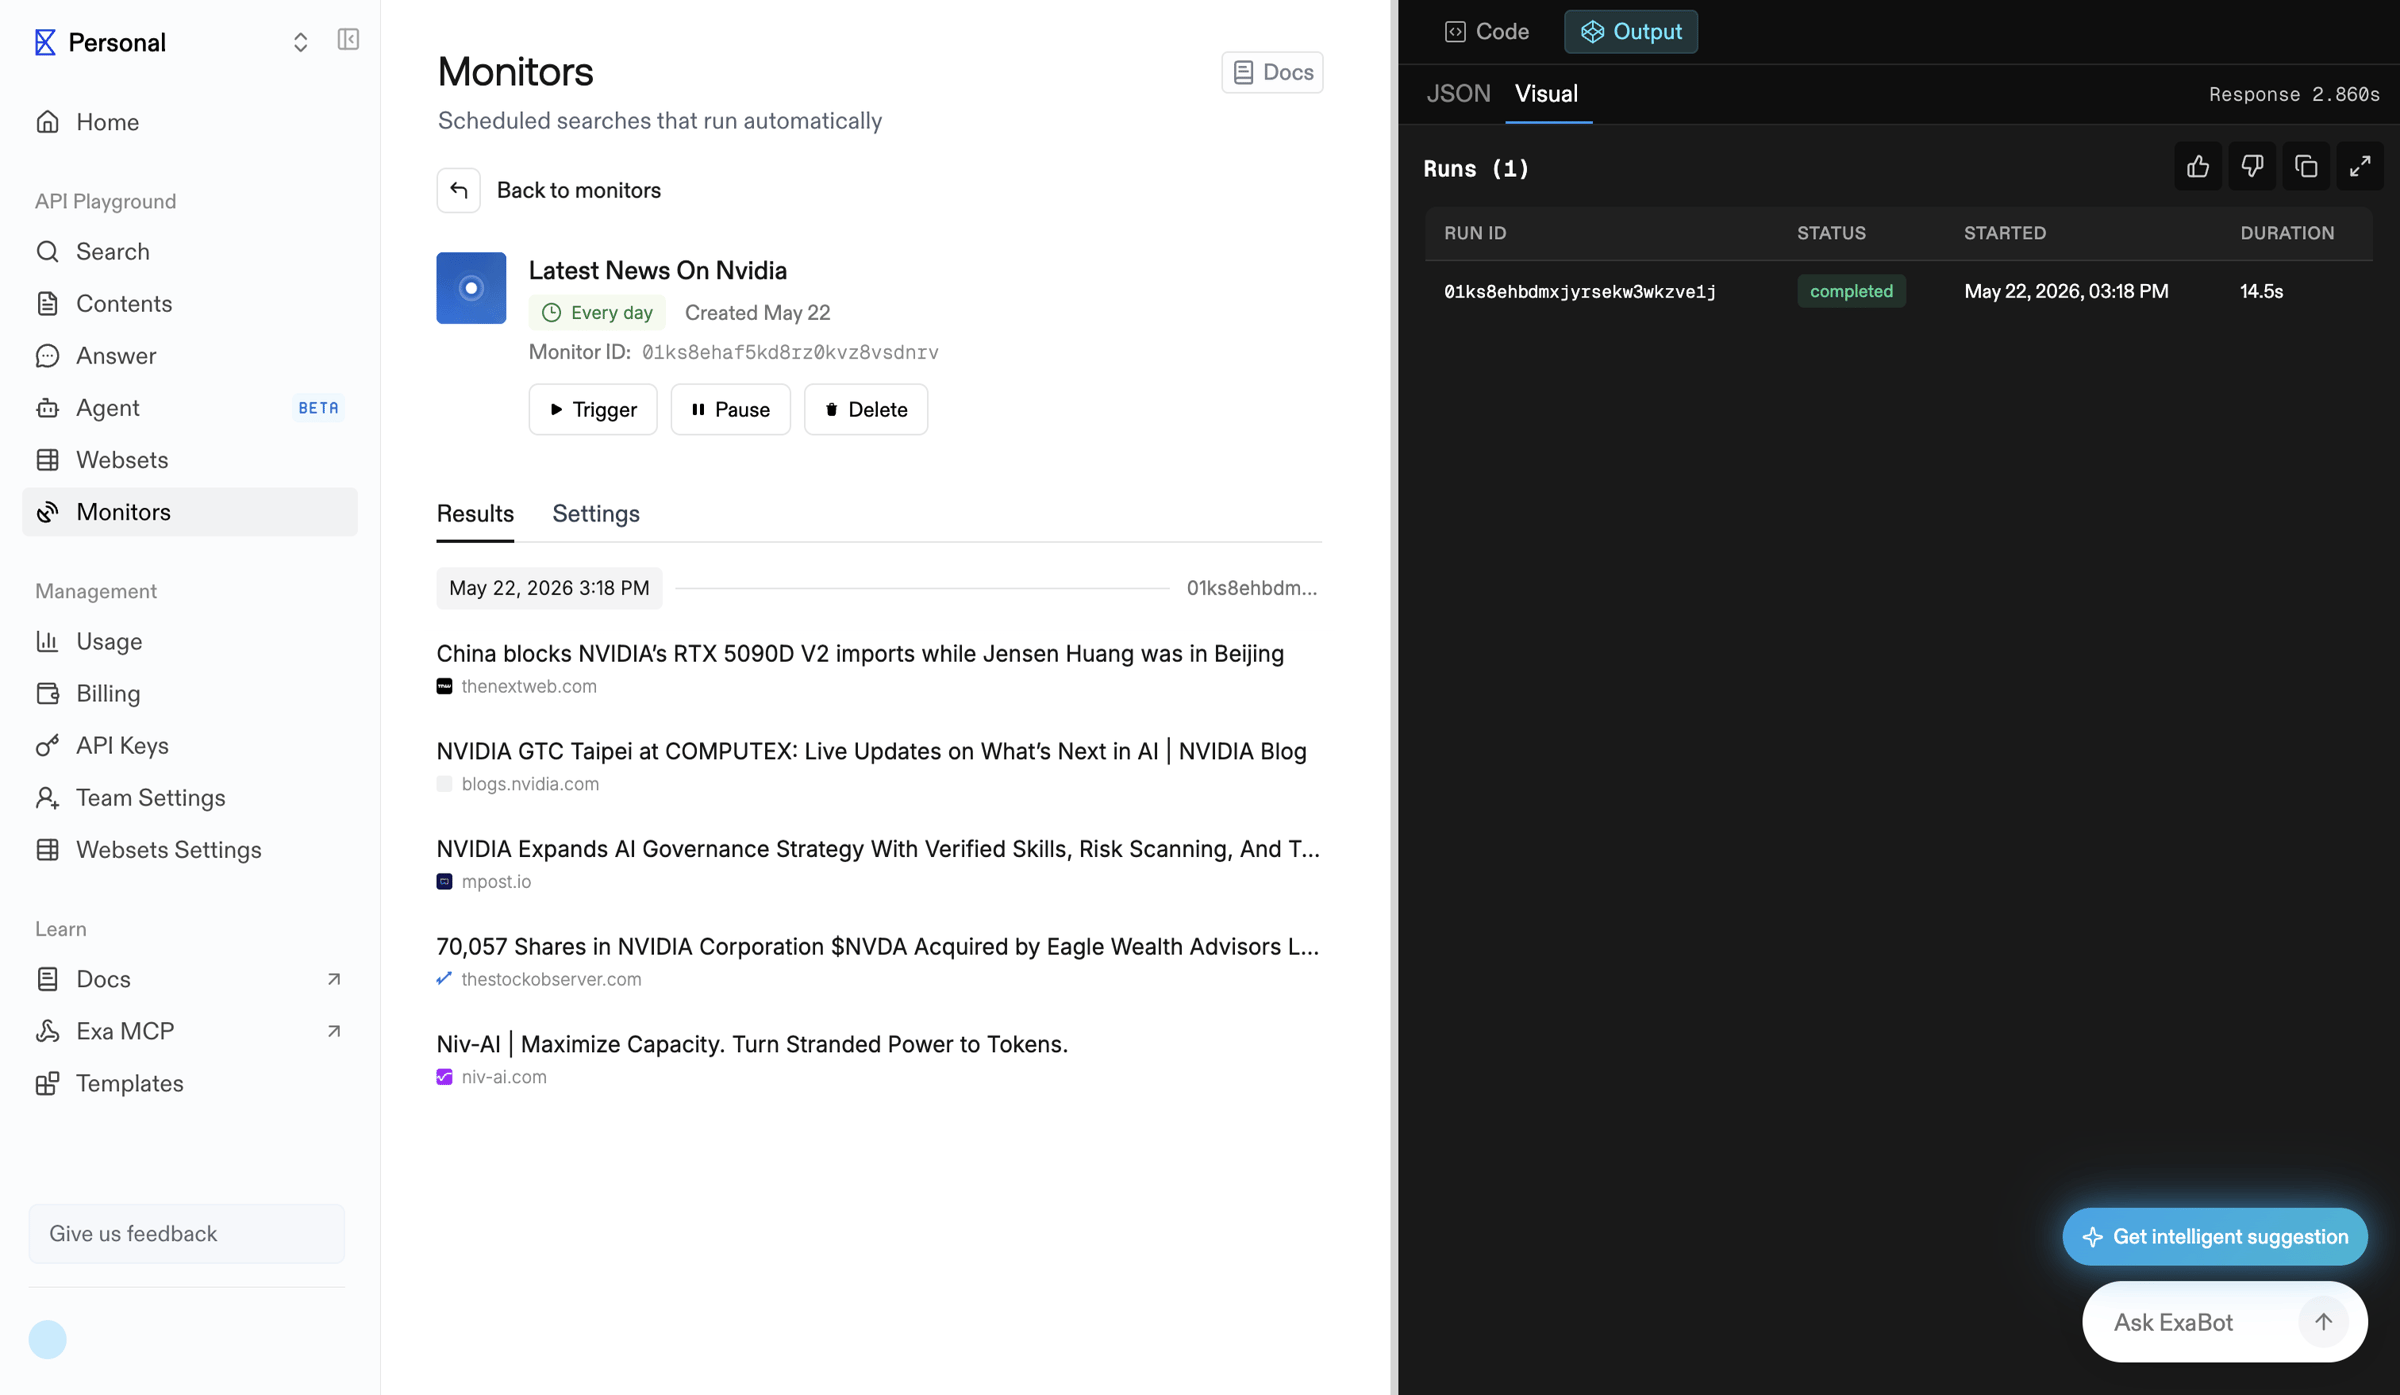This screenshot has height=1395, width=2400.
Task: Click Back to monitors link
Action: 579,190
